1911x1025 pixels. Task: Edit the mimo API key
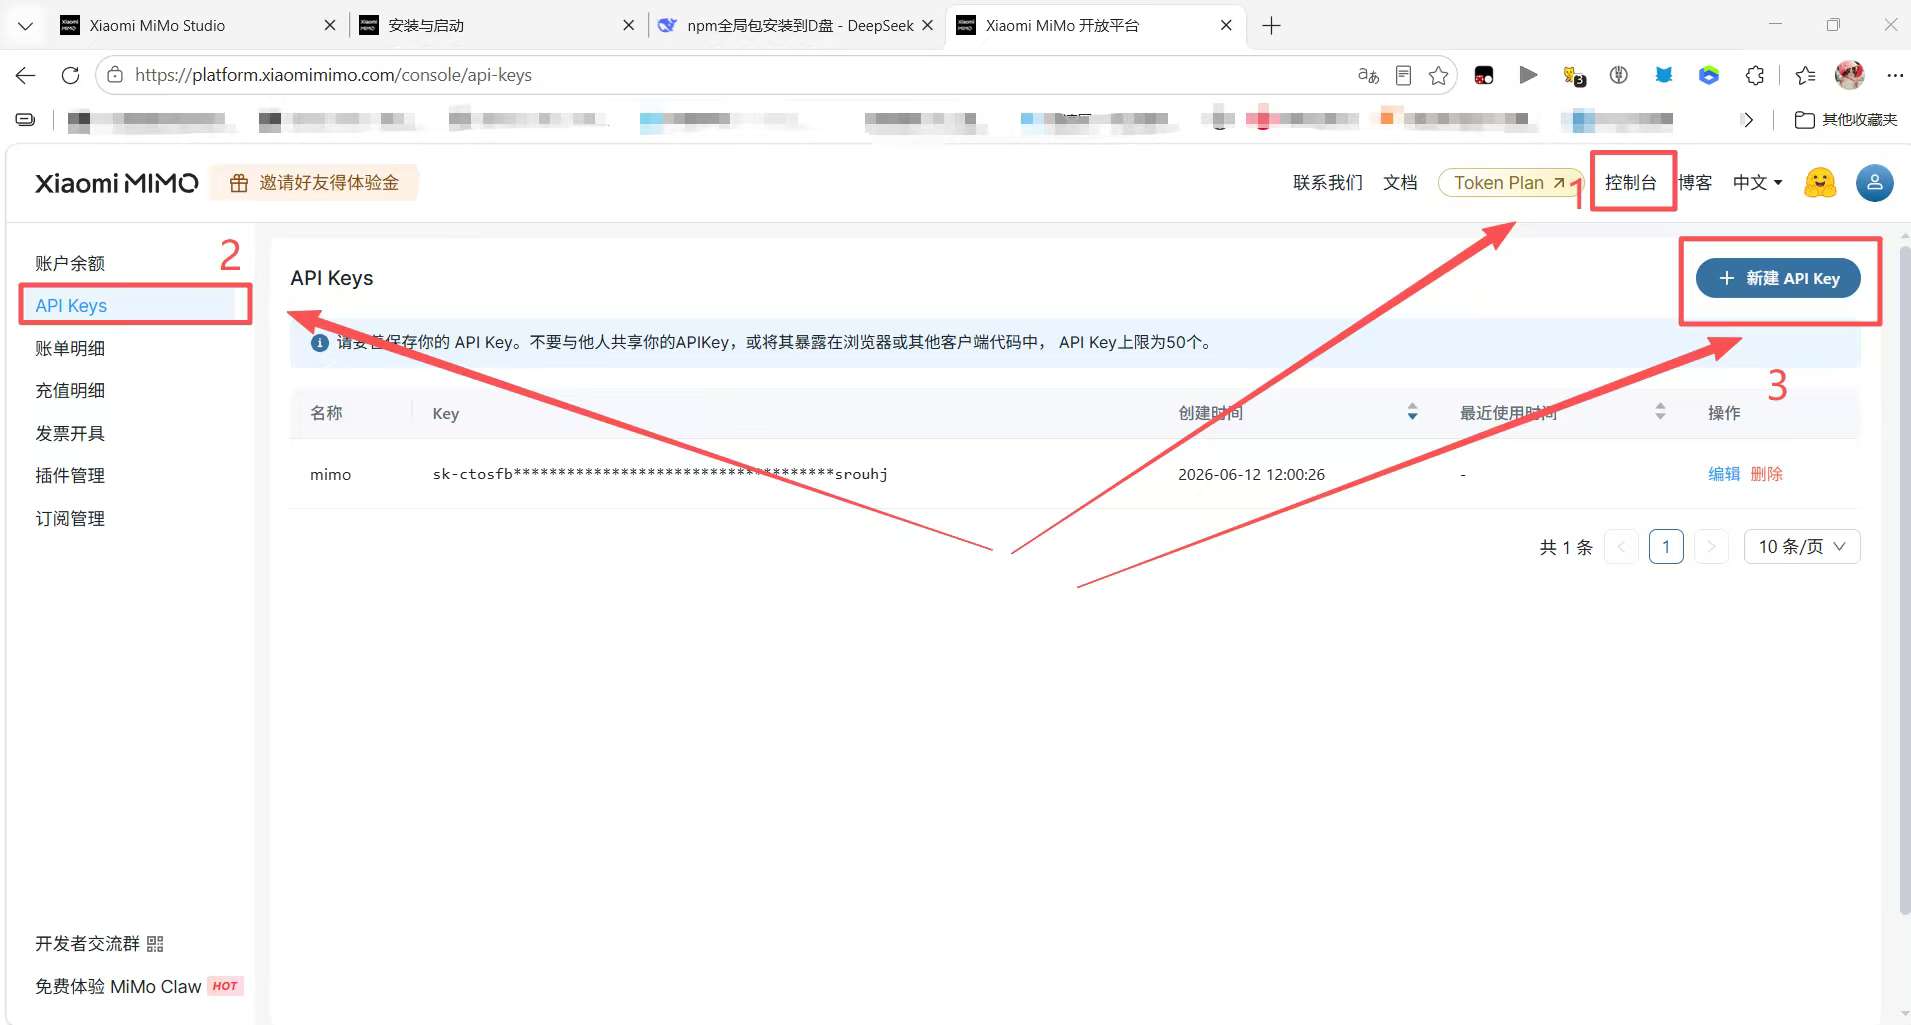tap(1724, 474)
